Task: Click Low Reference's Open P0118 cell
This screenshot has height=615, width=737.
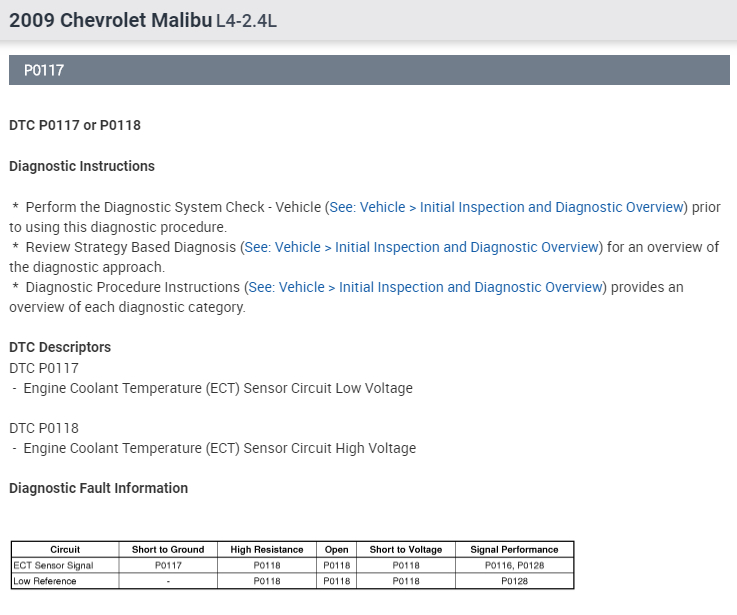Action: (x=337, y=581)
